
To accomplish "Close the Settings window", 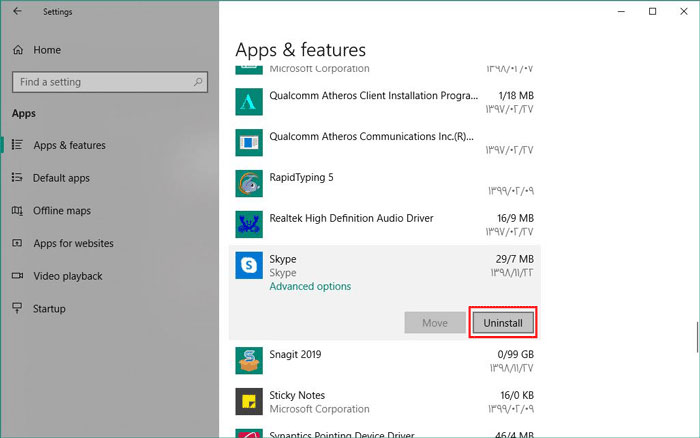I will (683, 11).
